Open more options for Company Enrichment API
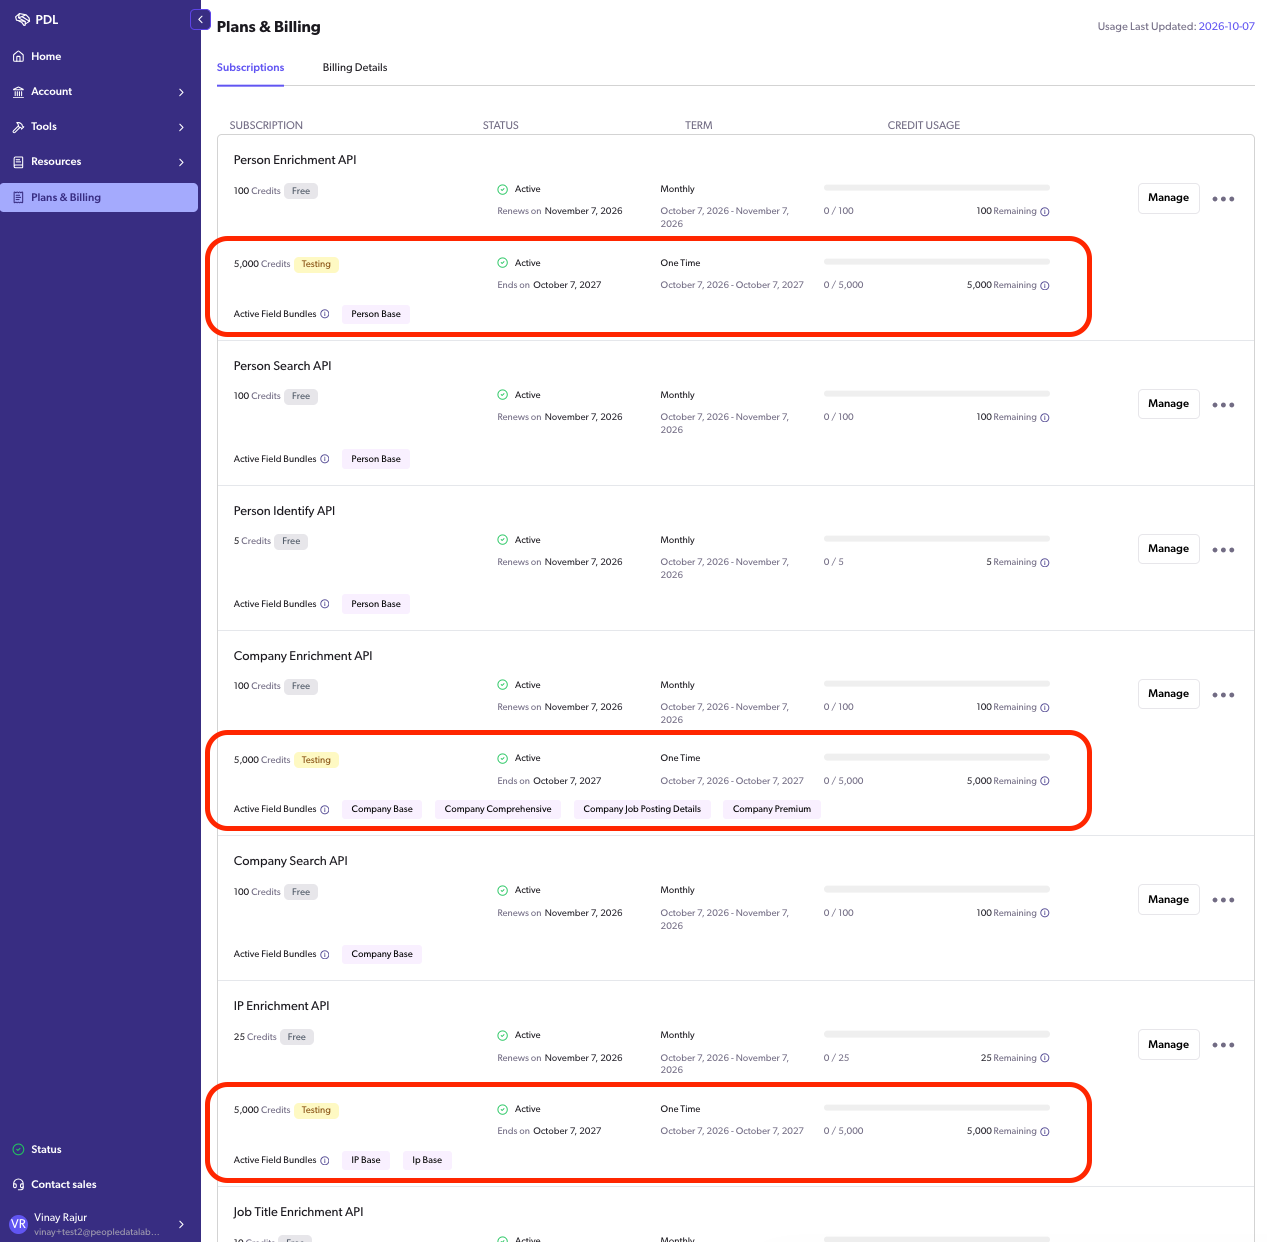This screenshot has width=1267, height=1242. point(1223,695)
